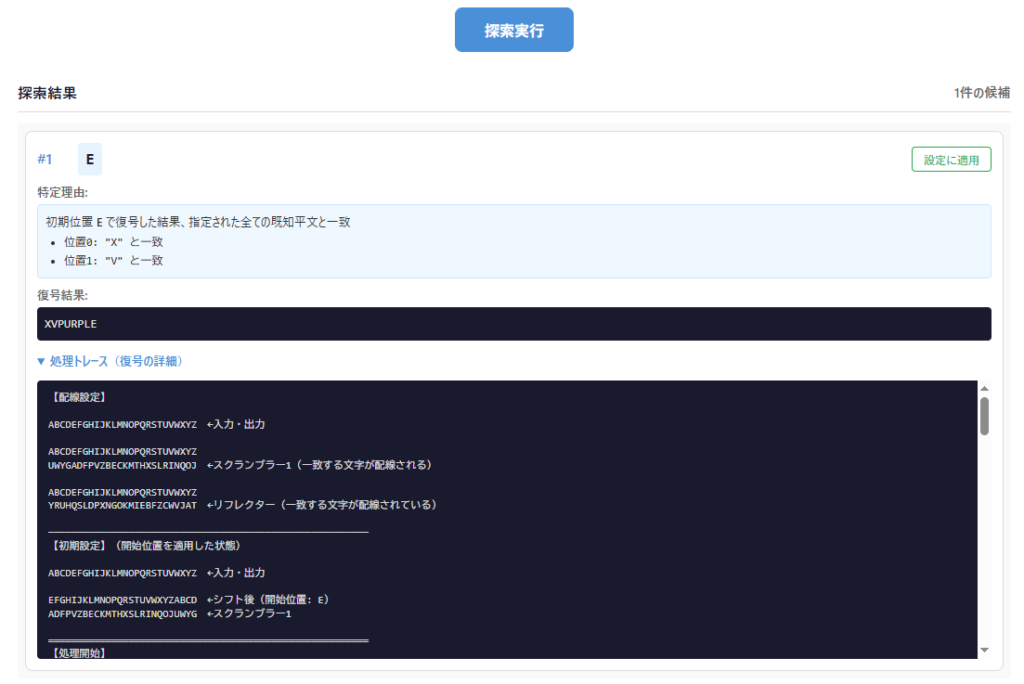The width and height of the screenshot is (1024, 684).
Task: Click the trace panel scrollbar thumb
Action: point(984,416)
